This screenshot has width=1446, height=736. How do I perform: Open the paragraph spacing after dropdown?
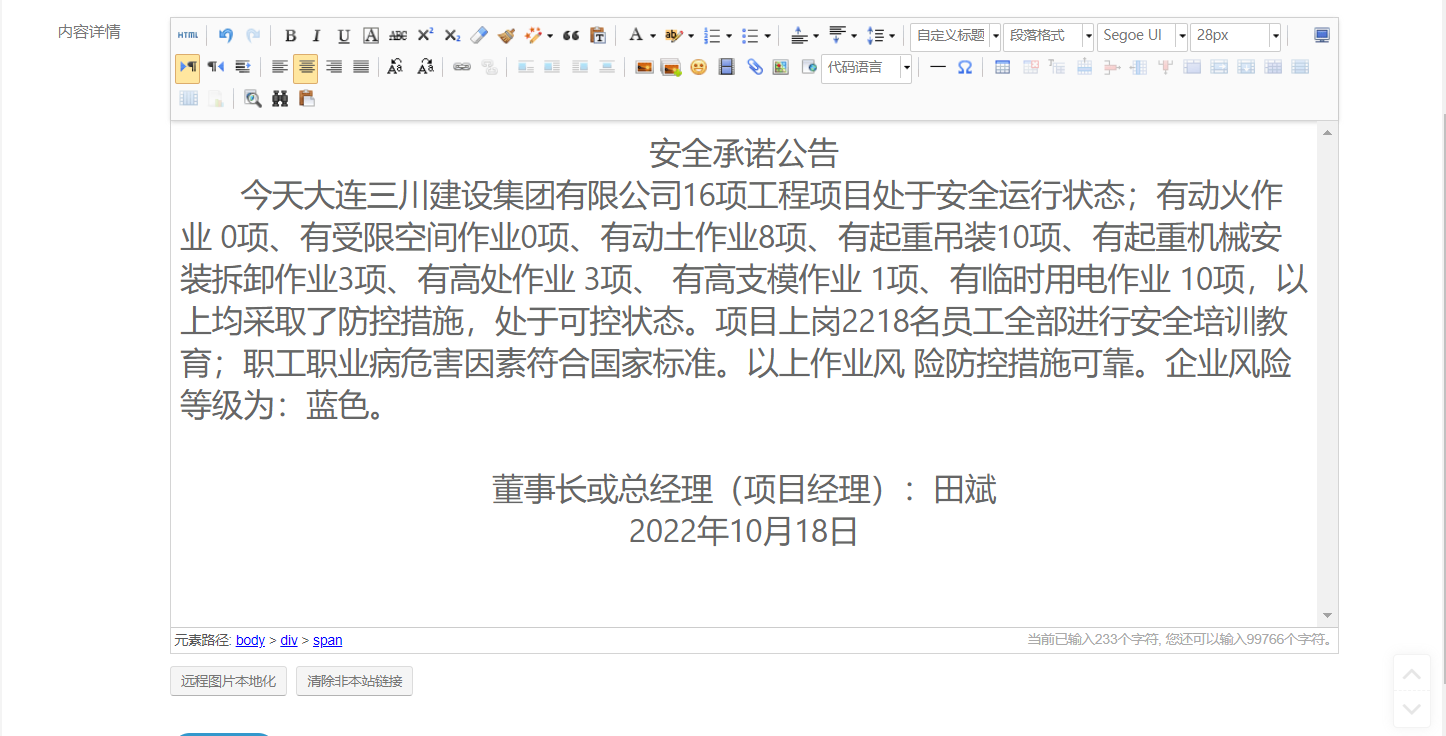pos(854,36)
